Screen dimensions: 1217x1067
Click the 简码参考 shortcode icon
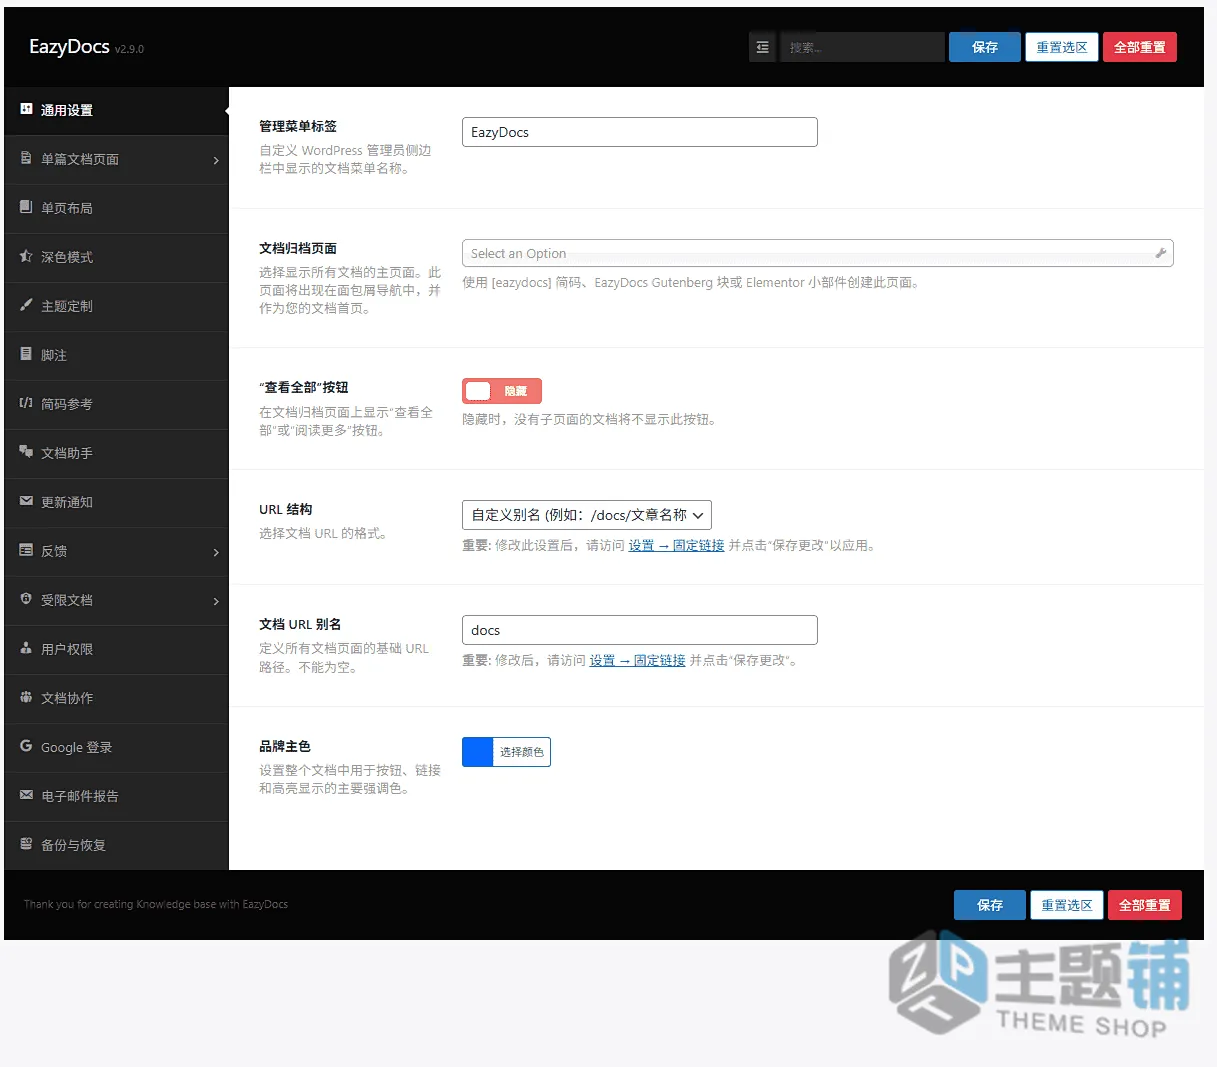(26, 403)
